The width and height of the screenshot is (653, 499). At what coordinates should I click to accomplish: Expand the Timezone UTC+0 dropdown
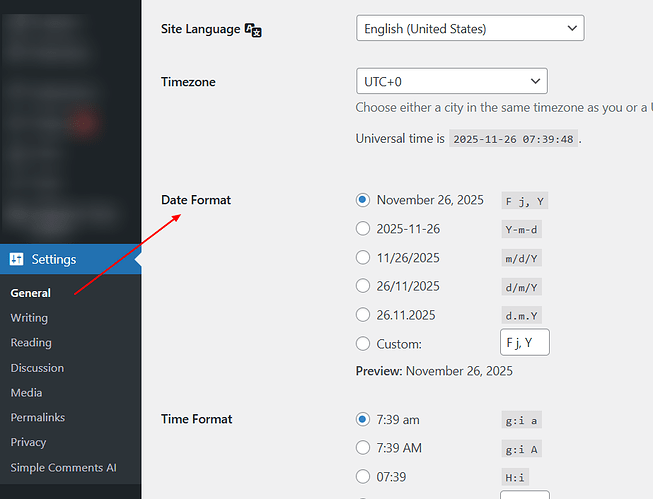(451, 81)
